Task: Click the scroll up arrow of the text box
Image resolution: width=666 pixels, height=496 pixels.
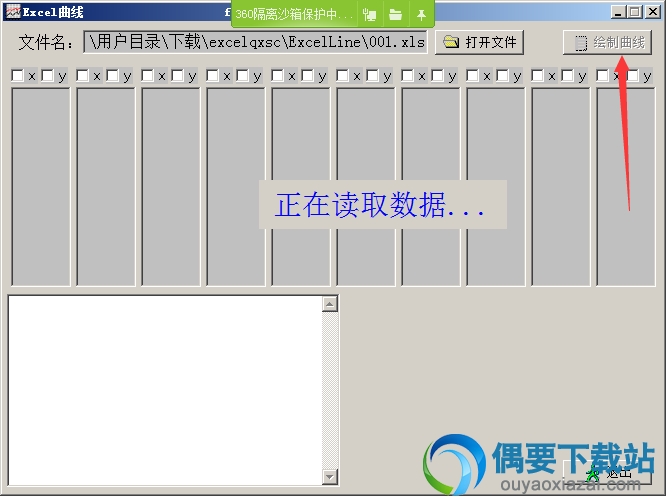Action: point(330,304)
